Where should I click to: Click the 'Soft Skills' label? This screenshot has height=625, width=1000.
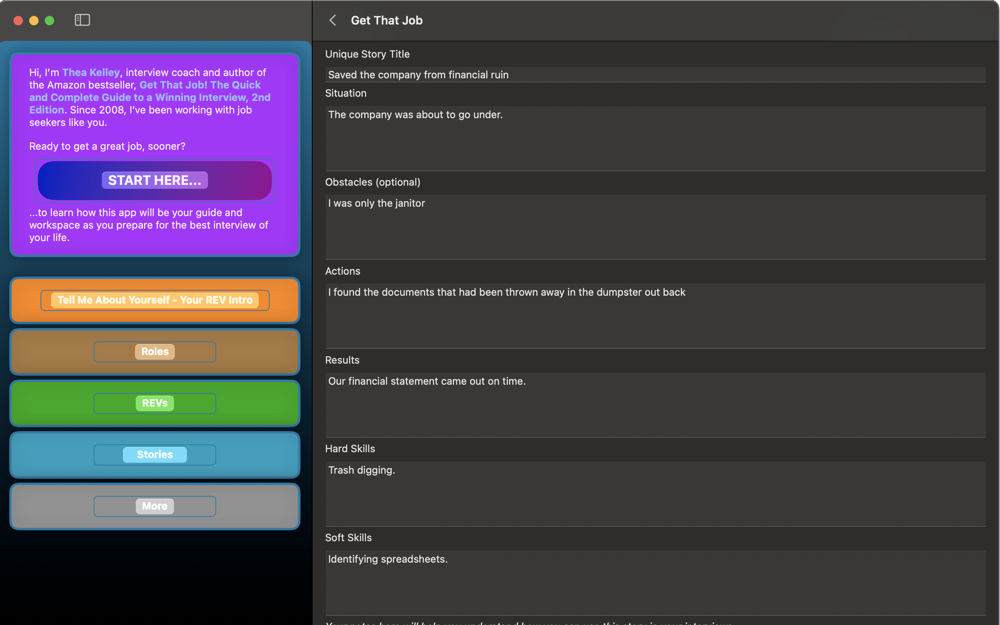348,538
